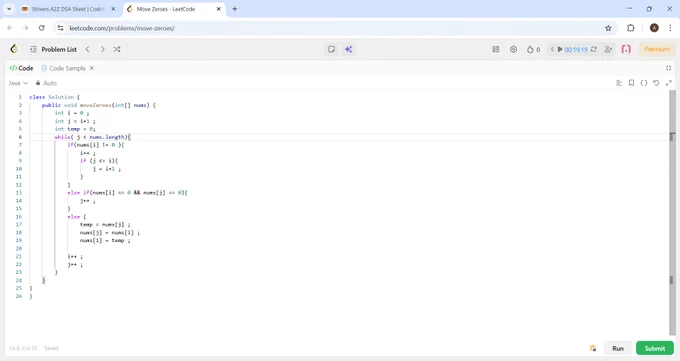680x361 pixels.
Task: Open the icon beside Run
Action: click(x=593, y=348)
